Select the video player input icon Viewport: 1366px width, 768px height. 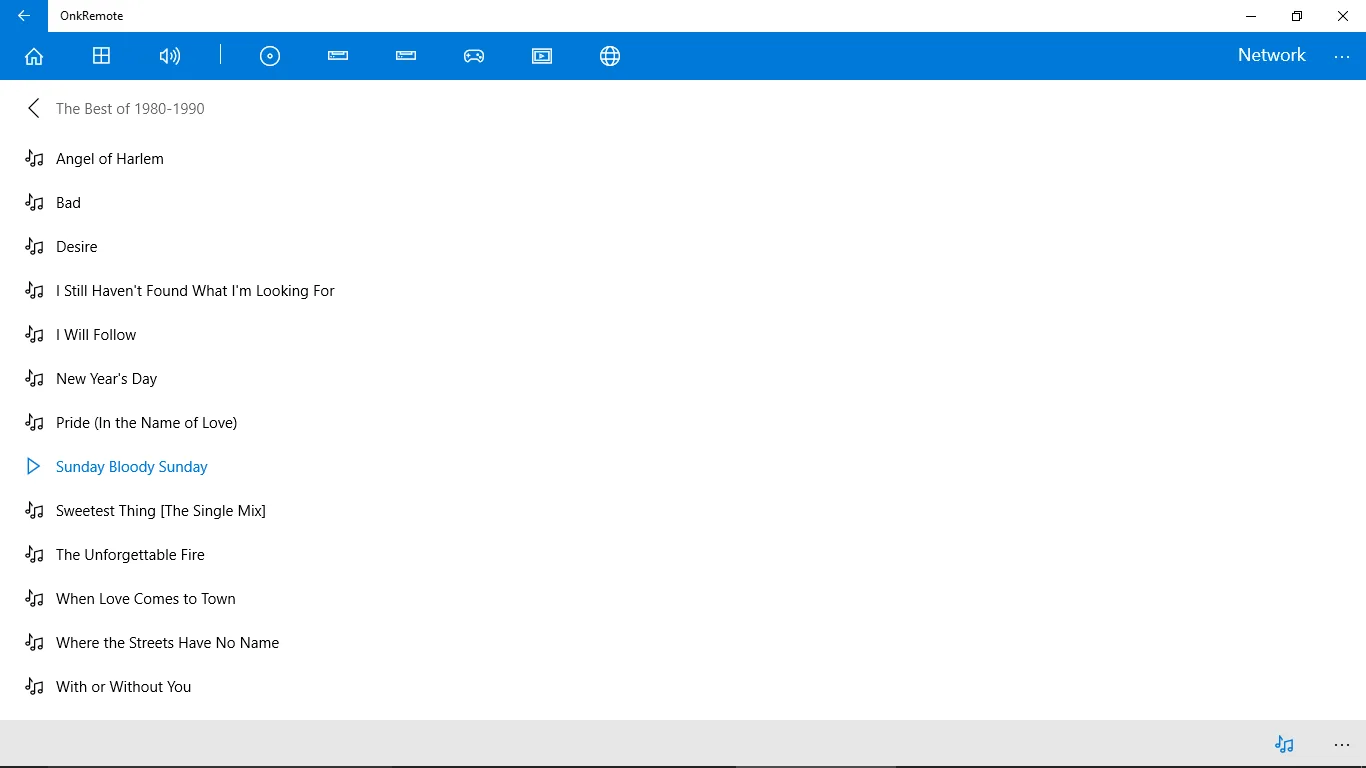click(542, 56)
